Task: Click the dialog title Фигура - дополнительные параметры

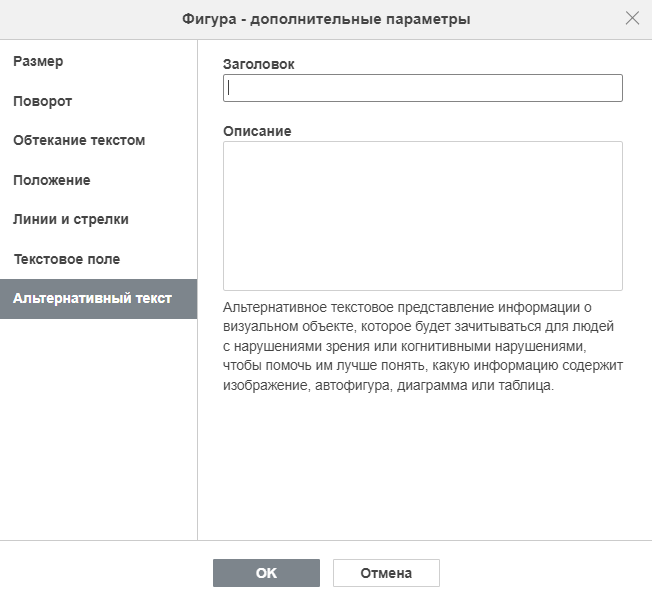Action: (326, 19)
